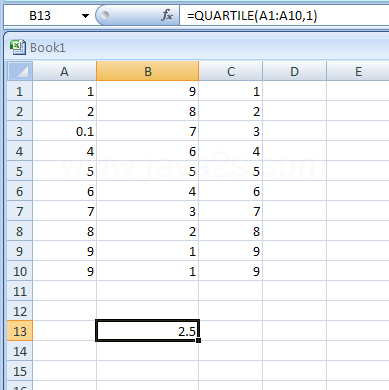Click cell B2 containing 8
The height and width of the screenshot is (390, 389).
point(148,111)
